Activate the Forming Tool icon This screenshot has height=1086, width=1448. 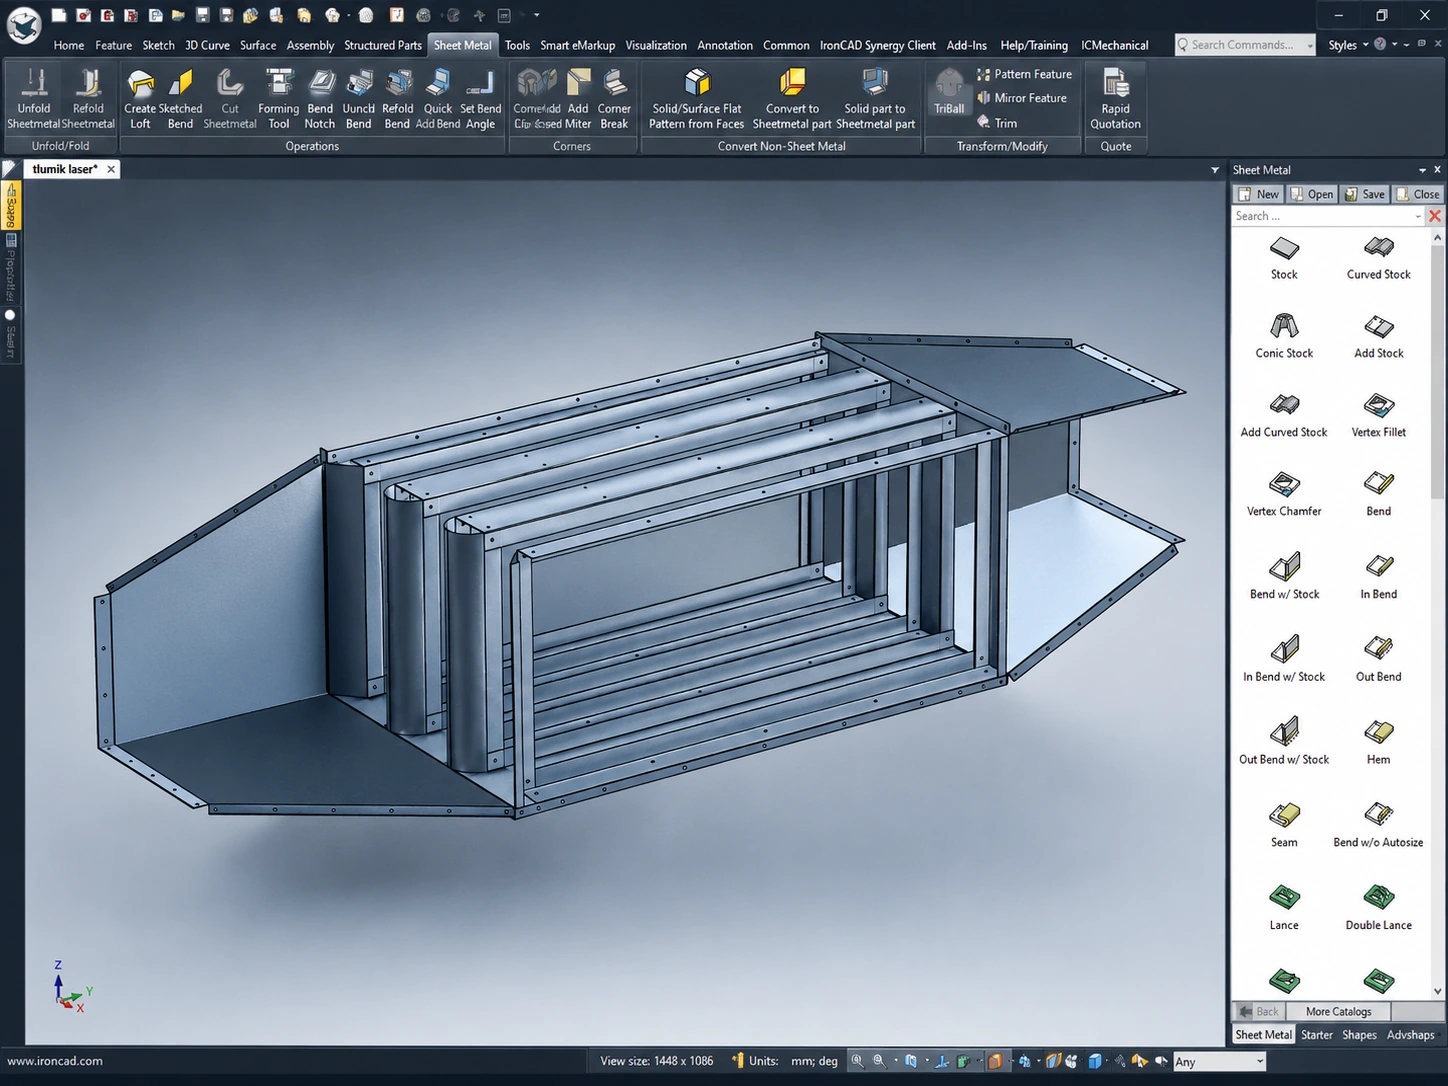pyautogui.click(x=278, y=99)
